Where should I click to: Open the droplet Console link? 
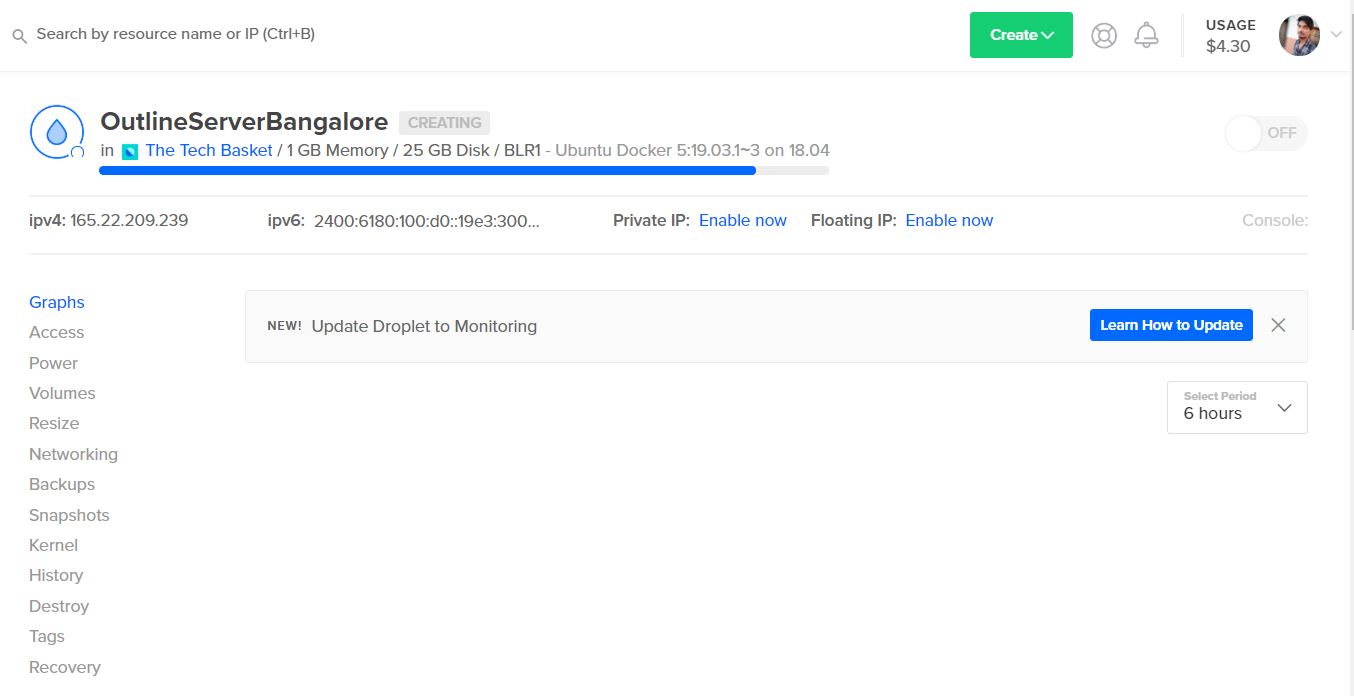tap(1275, 220)
